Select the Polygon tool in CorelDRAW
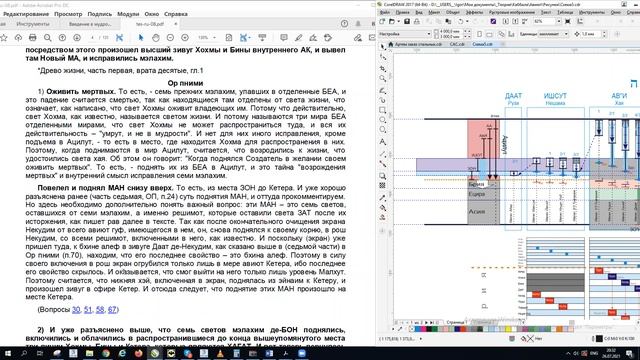The image size is (640, 360). [382, 129]
